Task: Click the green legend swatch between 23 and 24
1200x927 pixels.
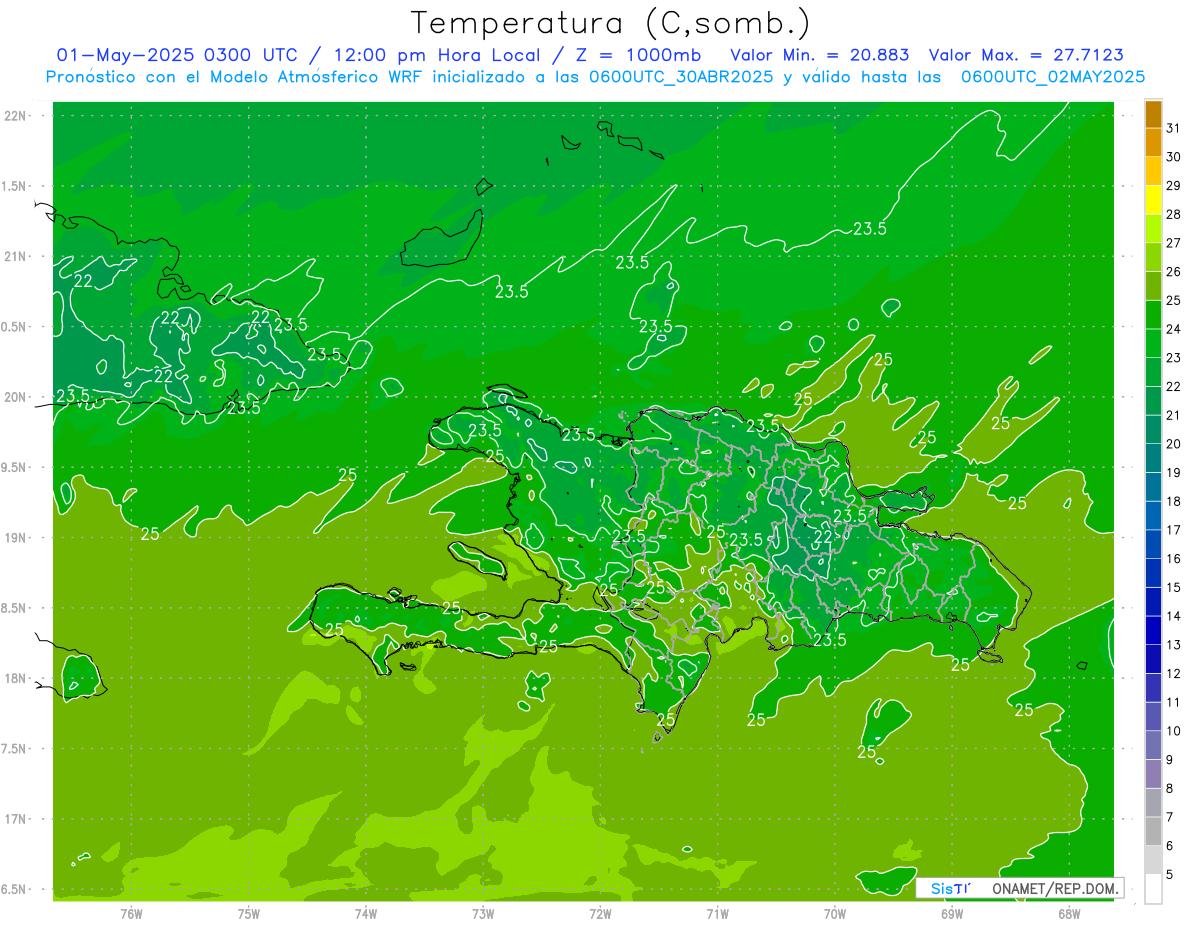Action: pos(1153,344)
